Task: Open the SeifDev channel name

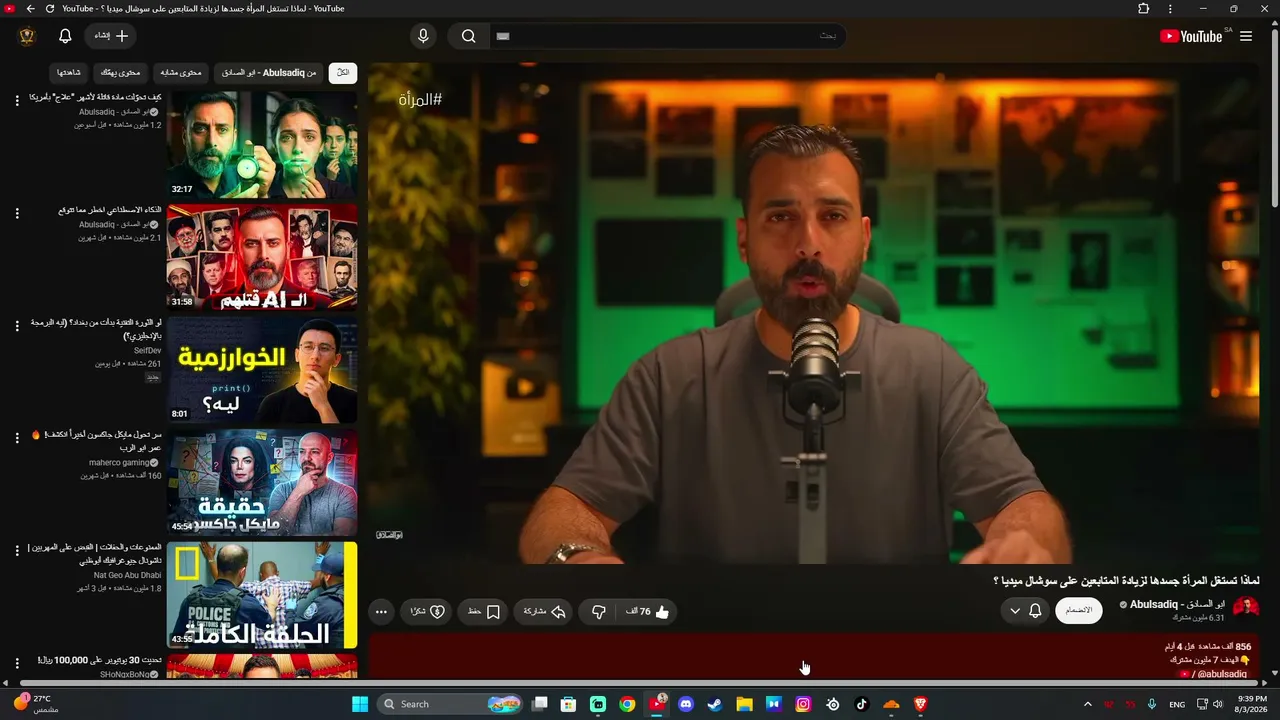Action: pos(147,351)
